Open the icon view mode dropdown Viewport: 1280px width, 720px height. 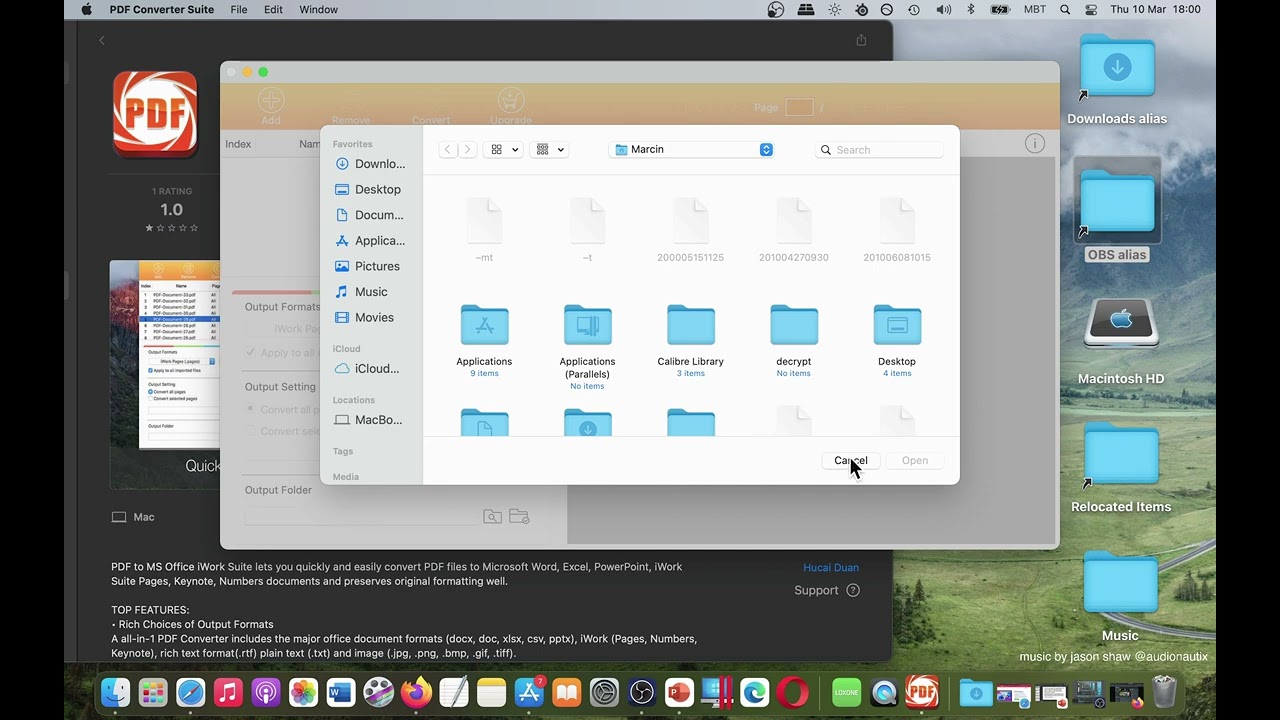pos(504,149)
